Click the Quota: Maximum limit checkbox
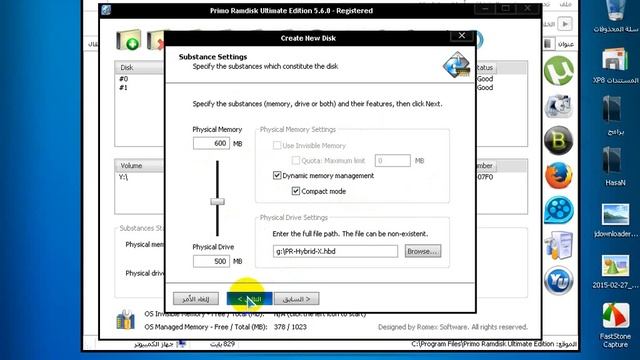Image resolution: width=640 pixels, height=360 pixels. 296,160
